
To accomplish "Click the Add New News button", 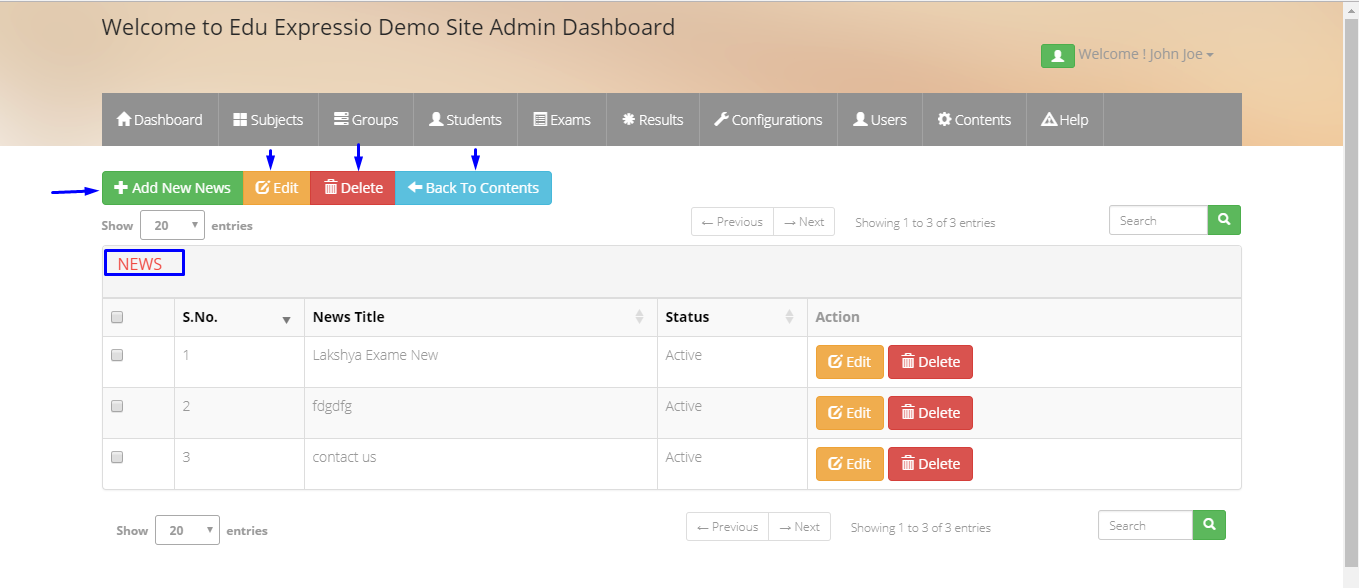I will [173, 188].
